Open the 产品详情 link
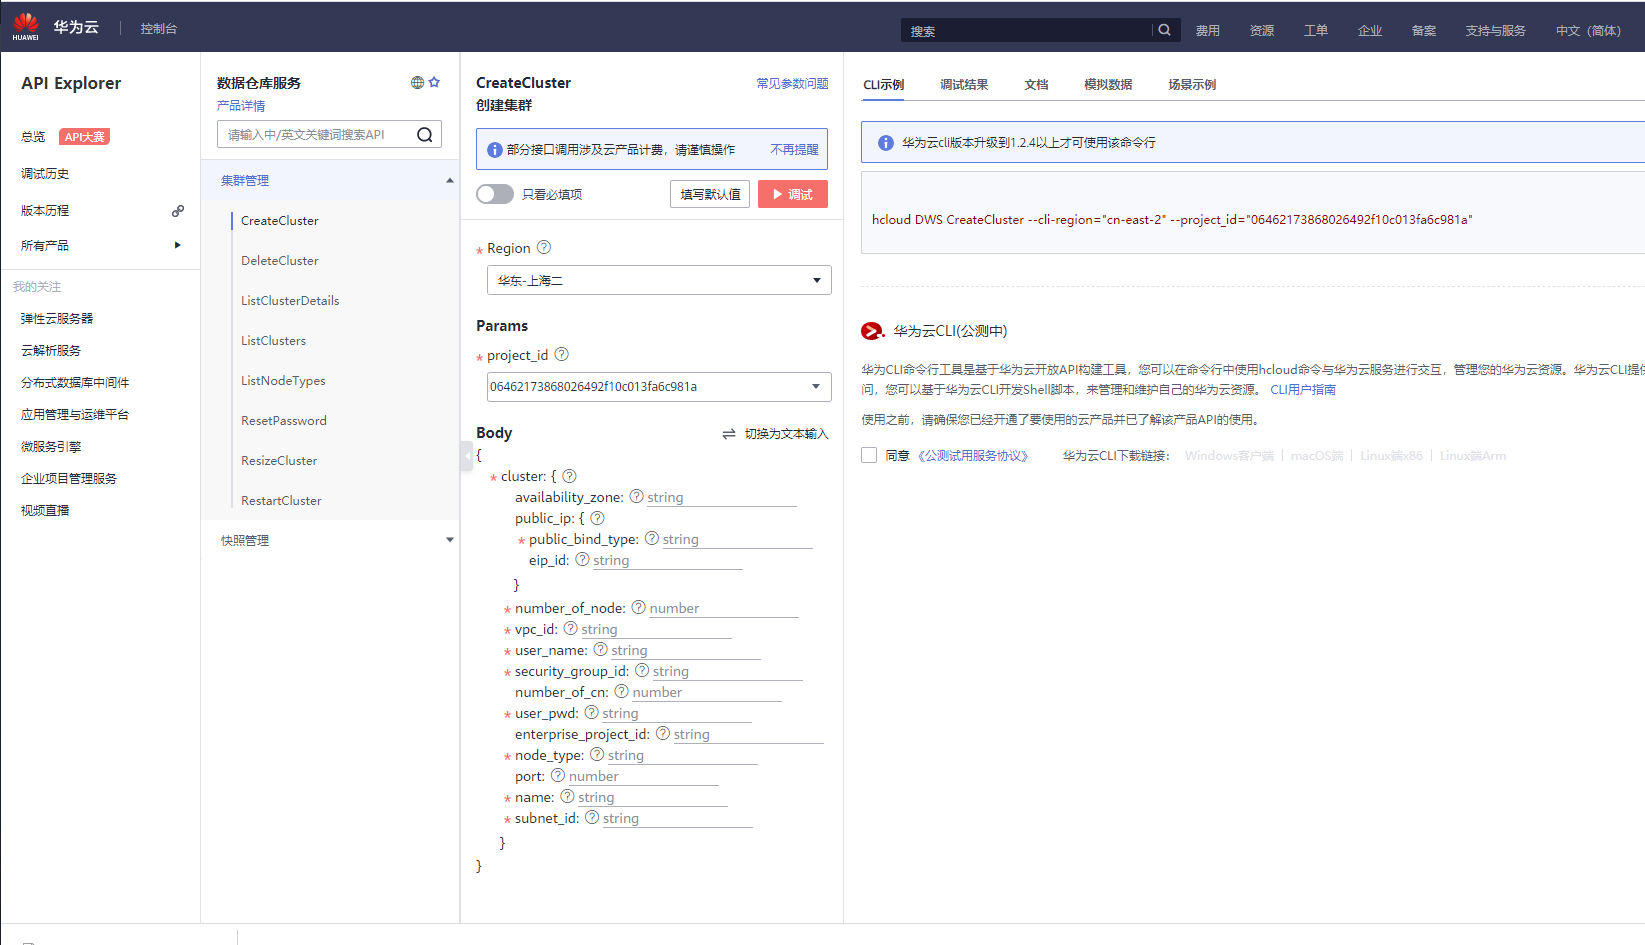Viewport: 1645px width, 945px height. click(x=241, y=106)
